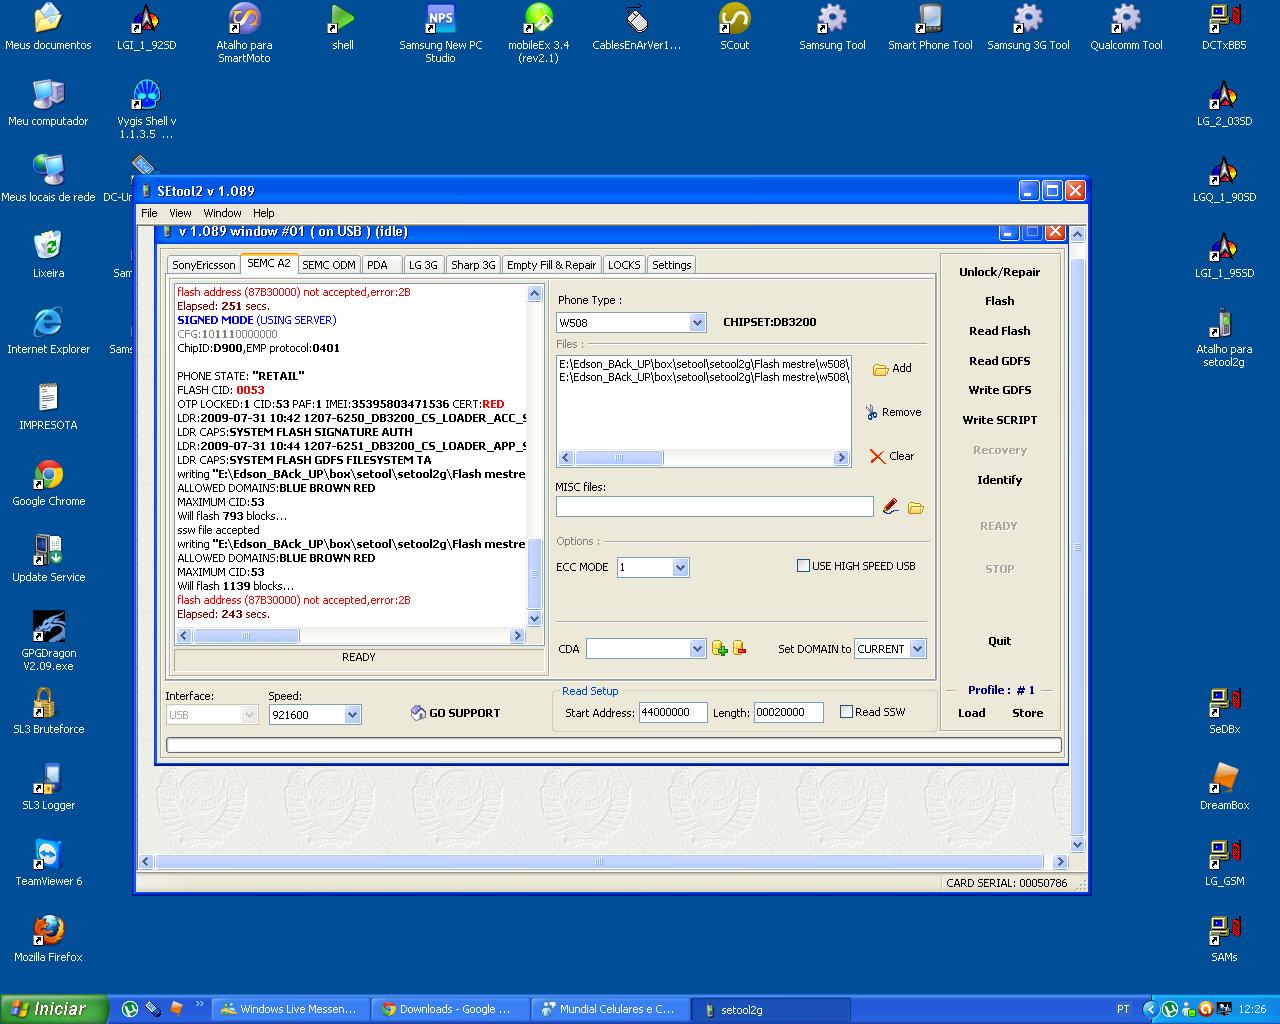Image resolution: width=1280 pixels, height=1024 pixels.
Task: Open SL3 Bruteforce desktop icon
Action: [x=48, y=711]
